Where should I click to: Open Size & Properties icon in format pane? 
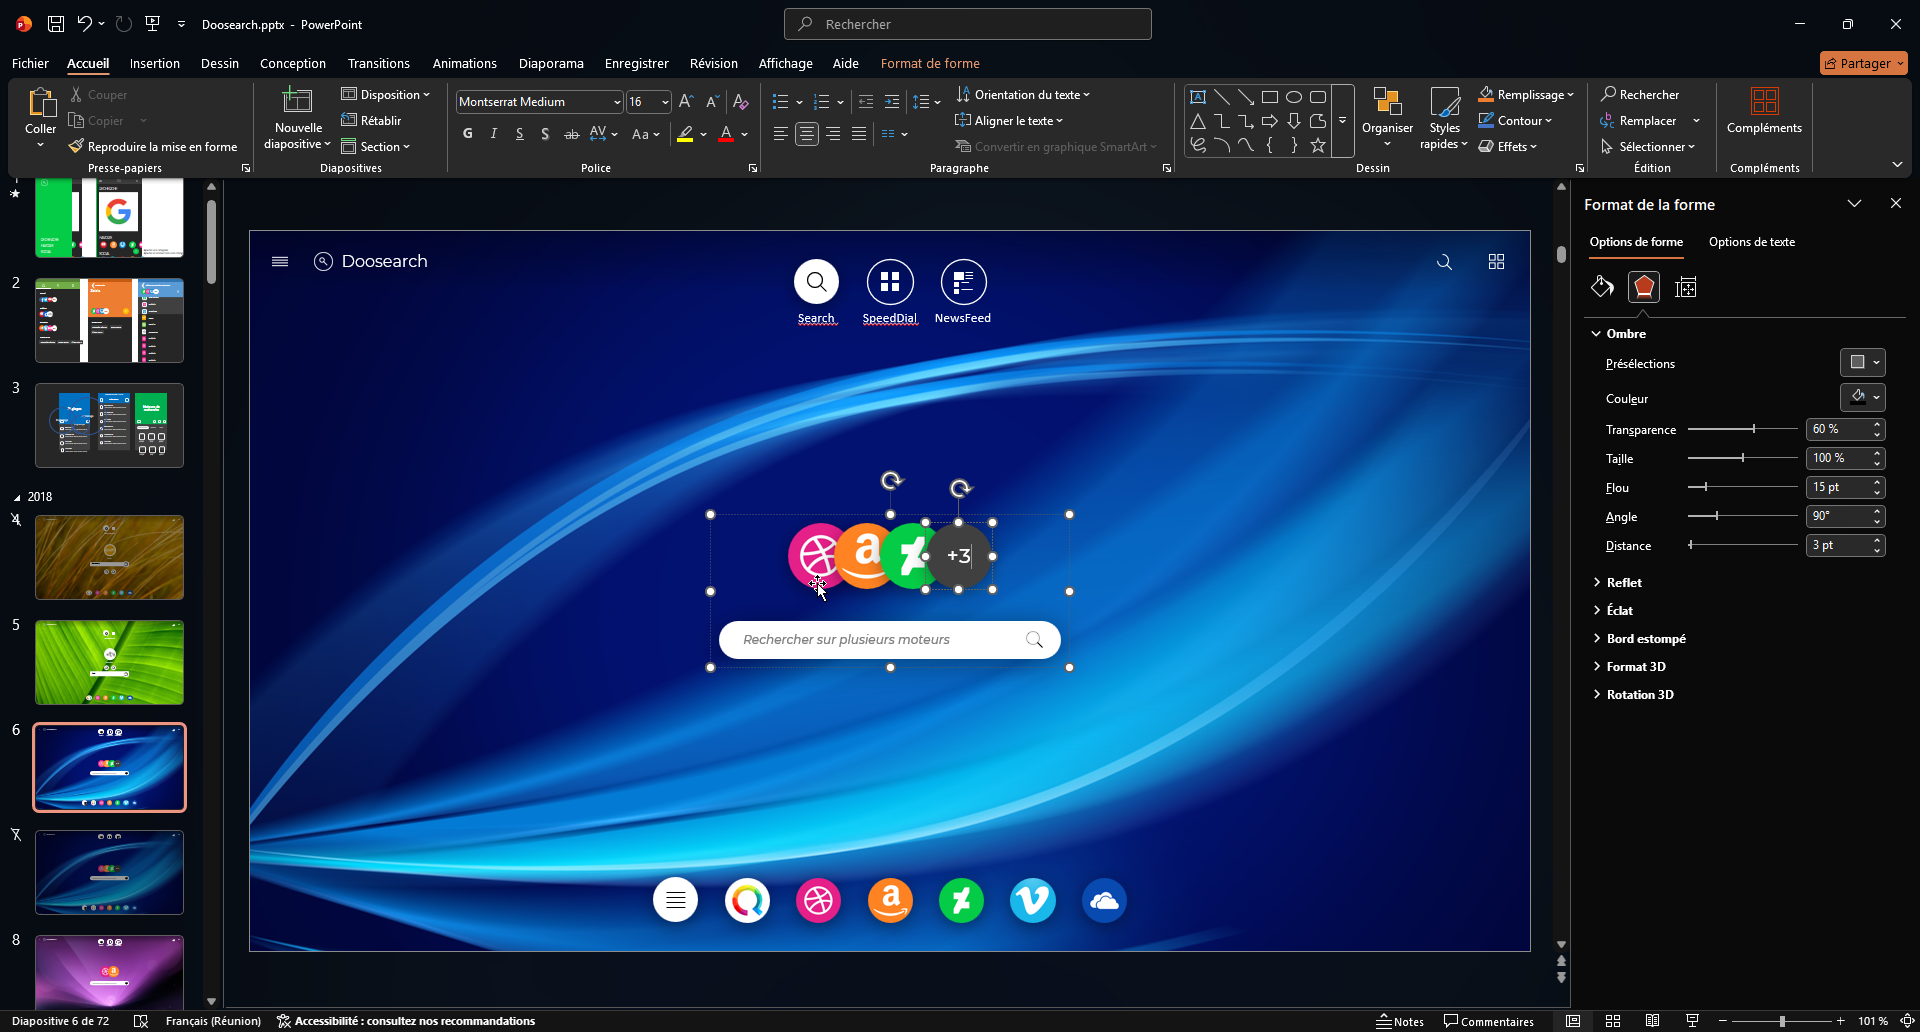1686,288
